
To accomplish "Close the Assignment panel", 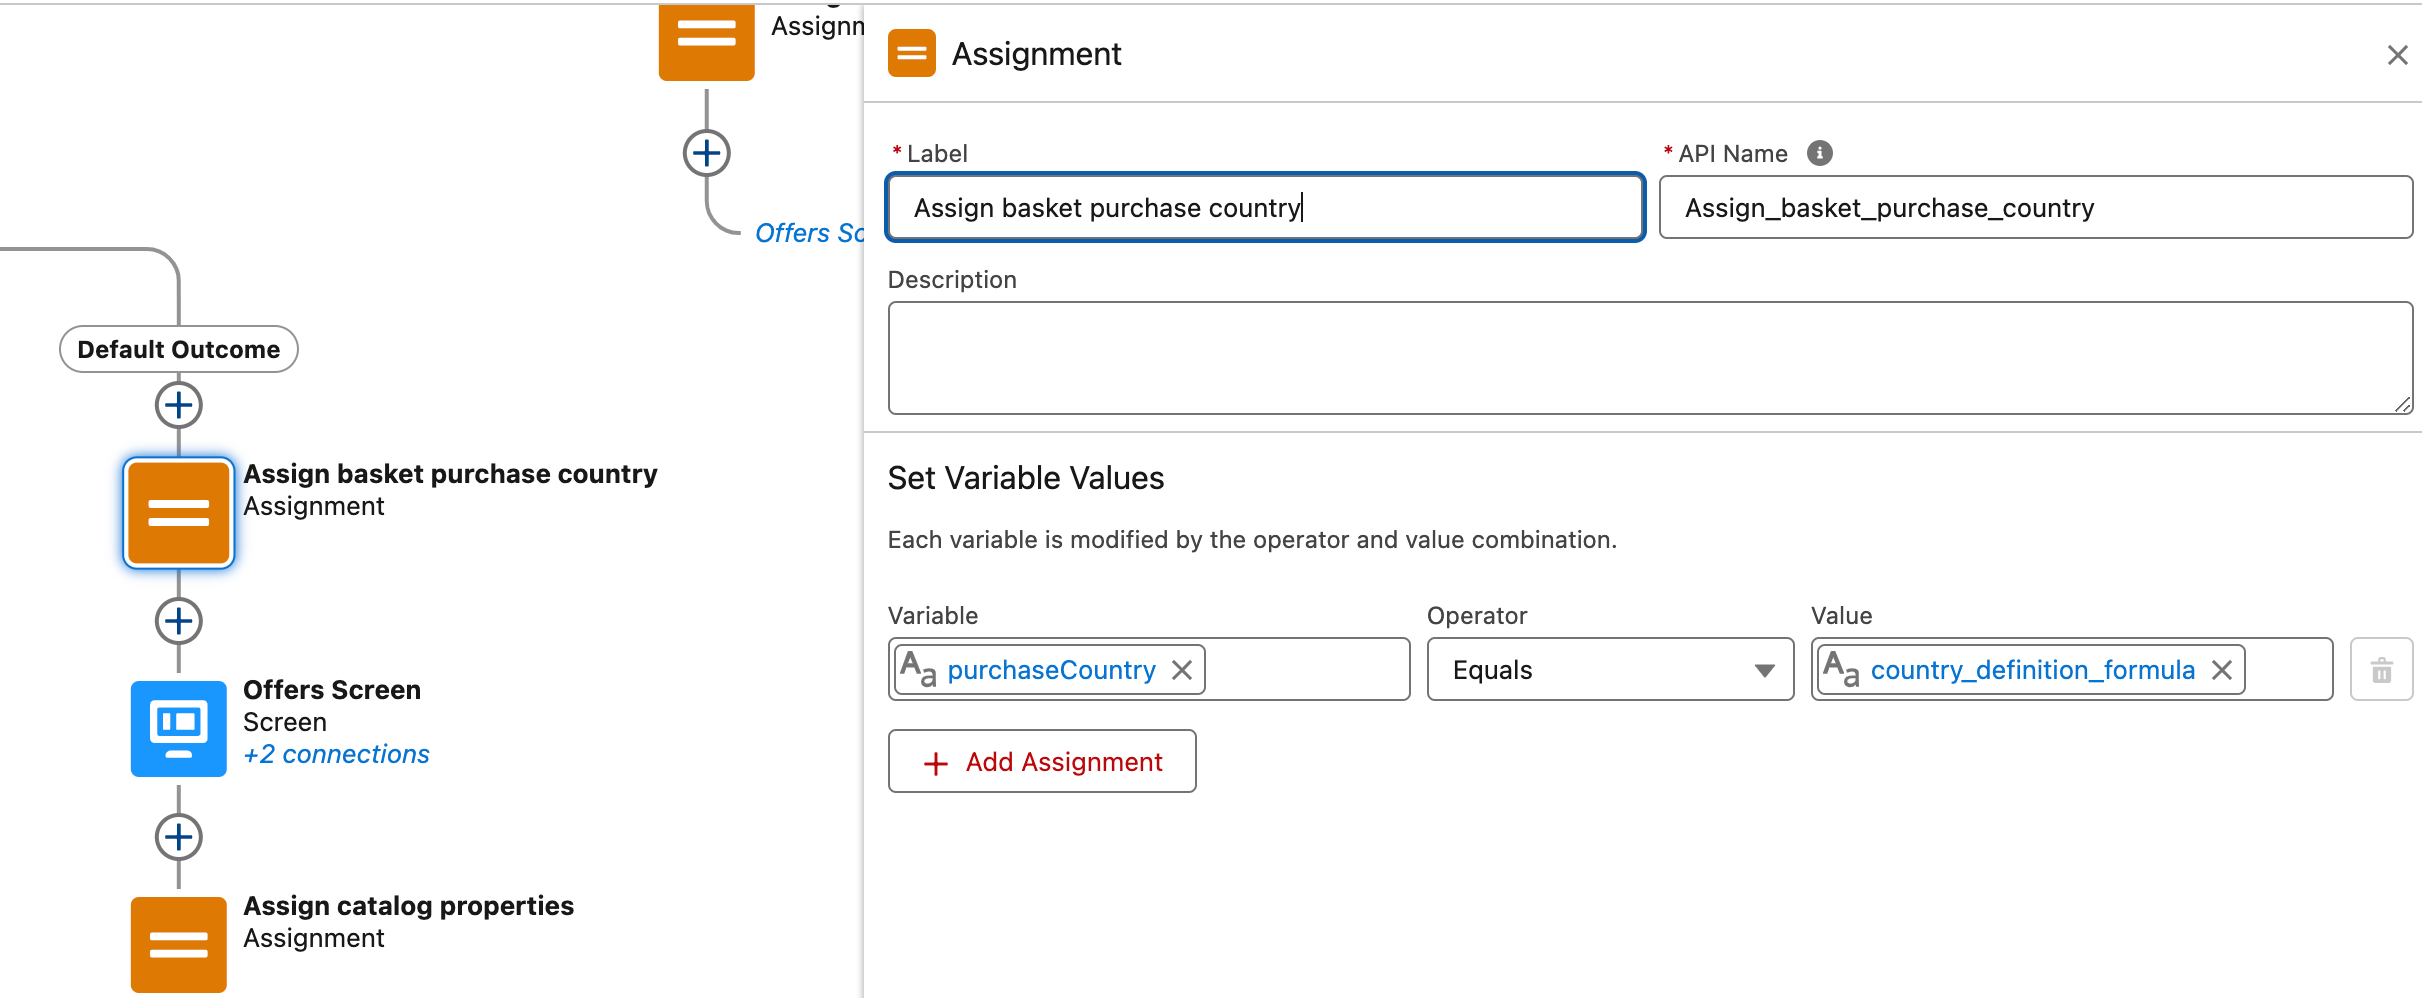I will (x=2397, y=55).
